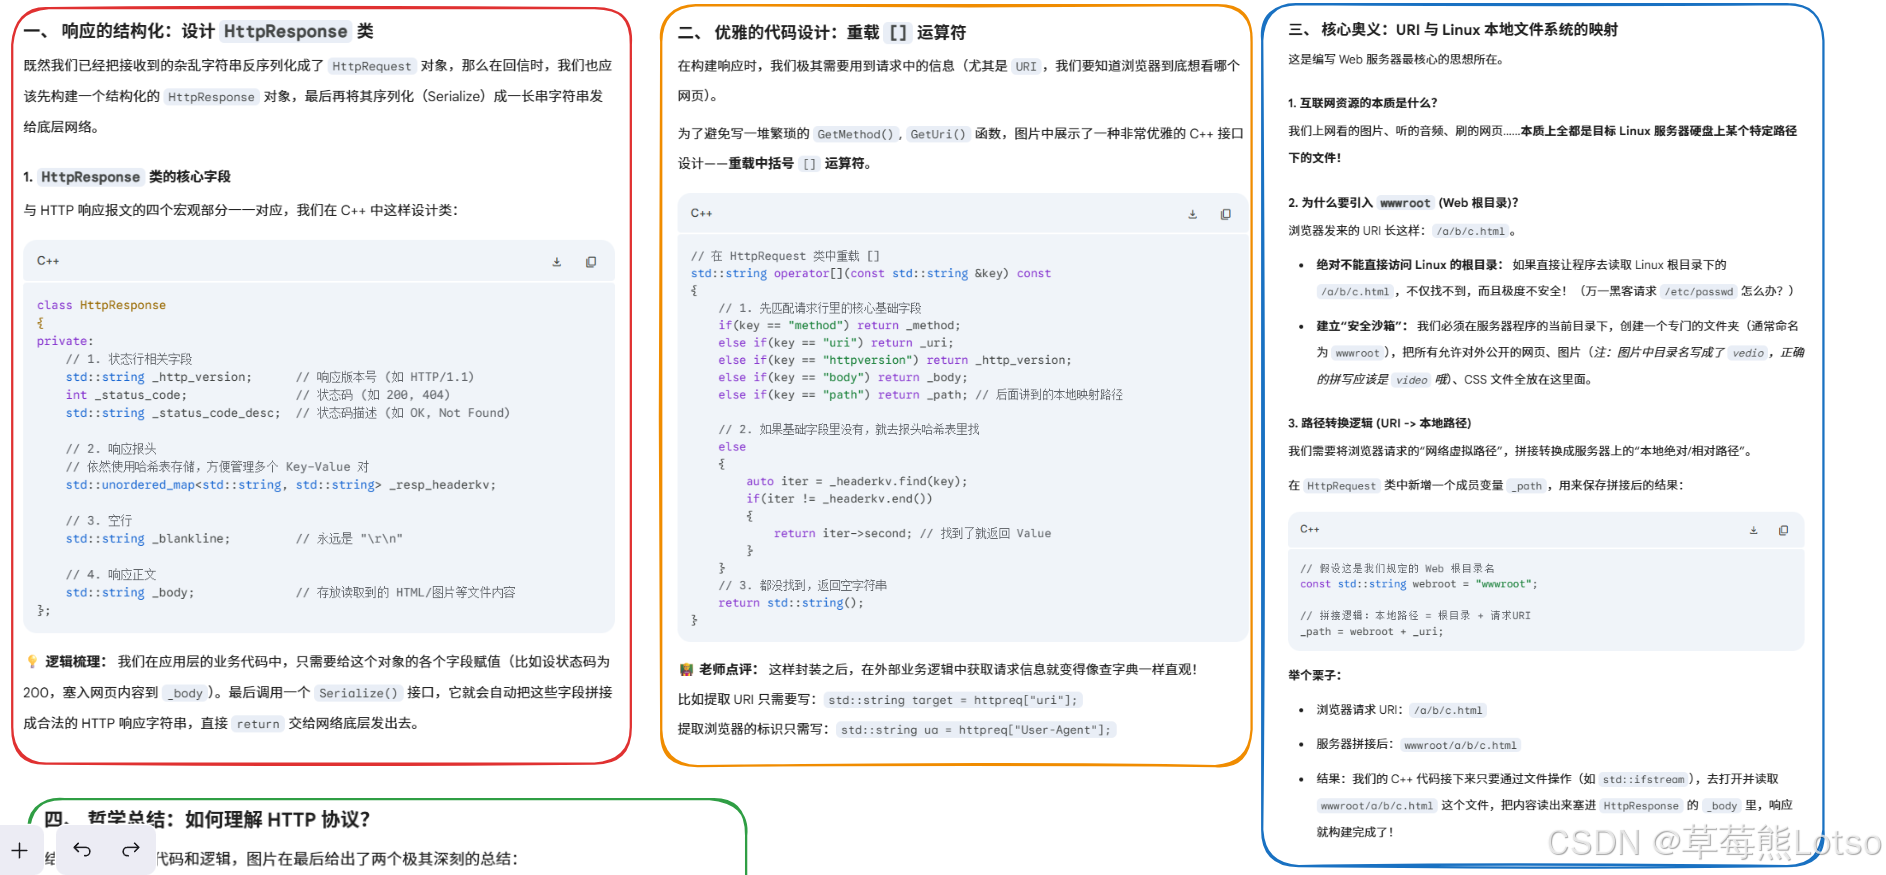The image size is (1886, 875).
Task: Select heading "二、优雅的代码设计：重载 [] 运算符"
Action: pos(822,32)
